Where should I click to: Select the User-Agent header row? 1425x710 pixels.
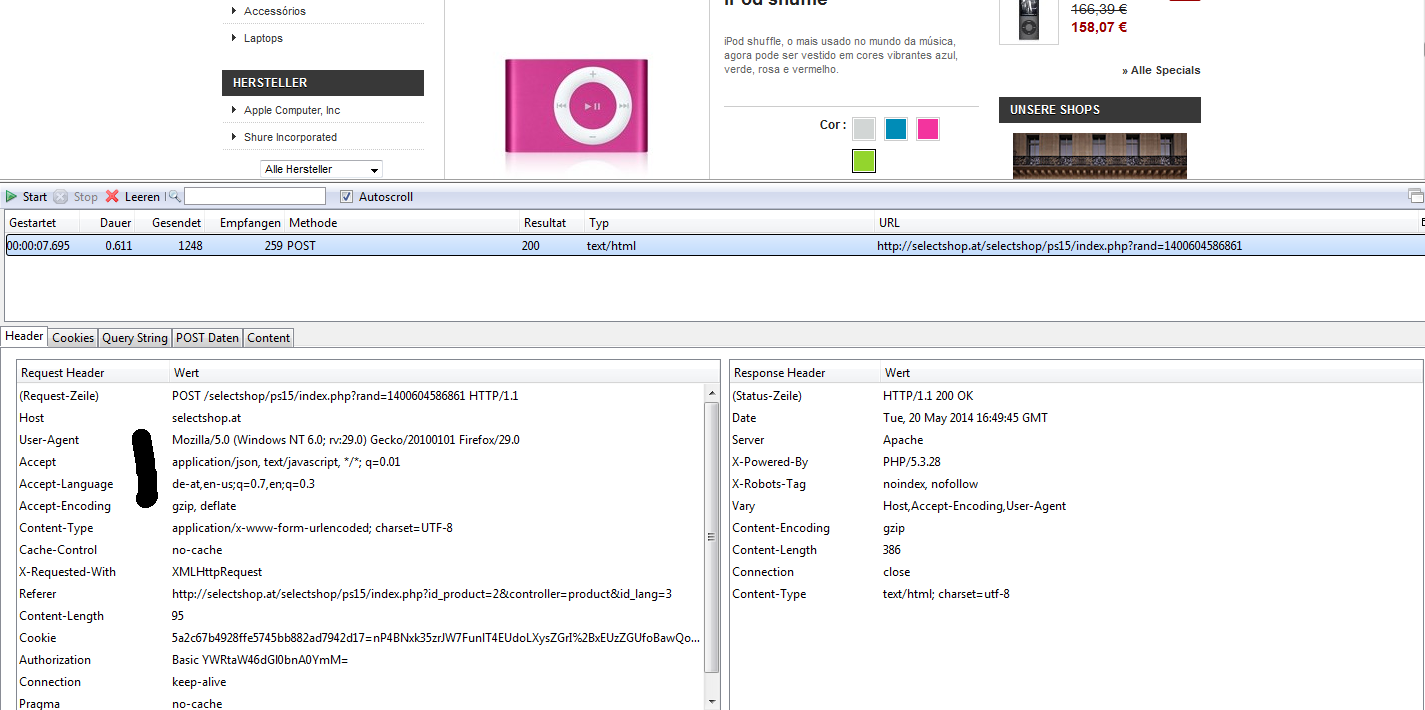(361, 440)
